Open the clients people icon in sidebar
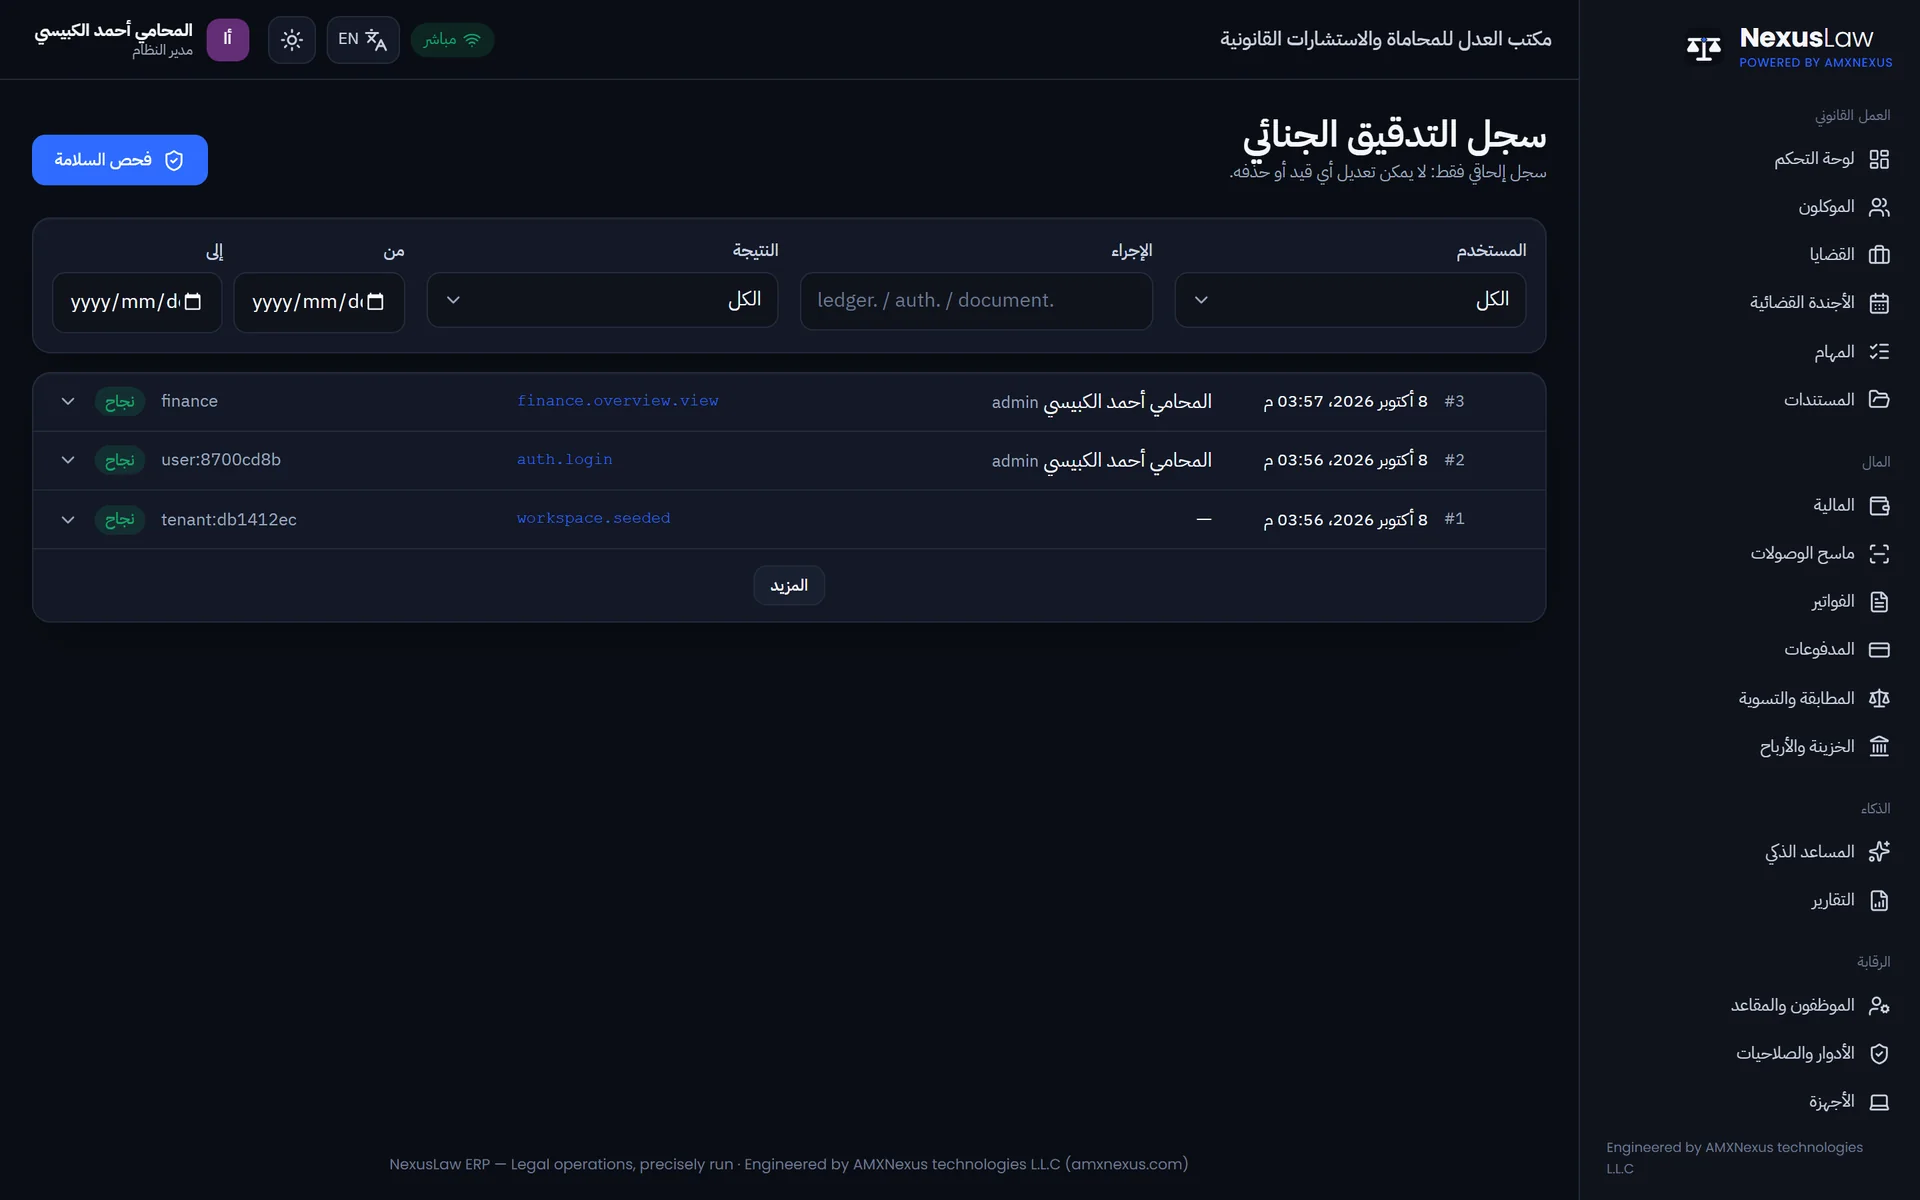Image resolution: width=1920 pixels, height=1200 pixels. pos(1879,207)
